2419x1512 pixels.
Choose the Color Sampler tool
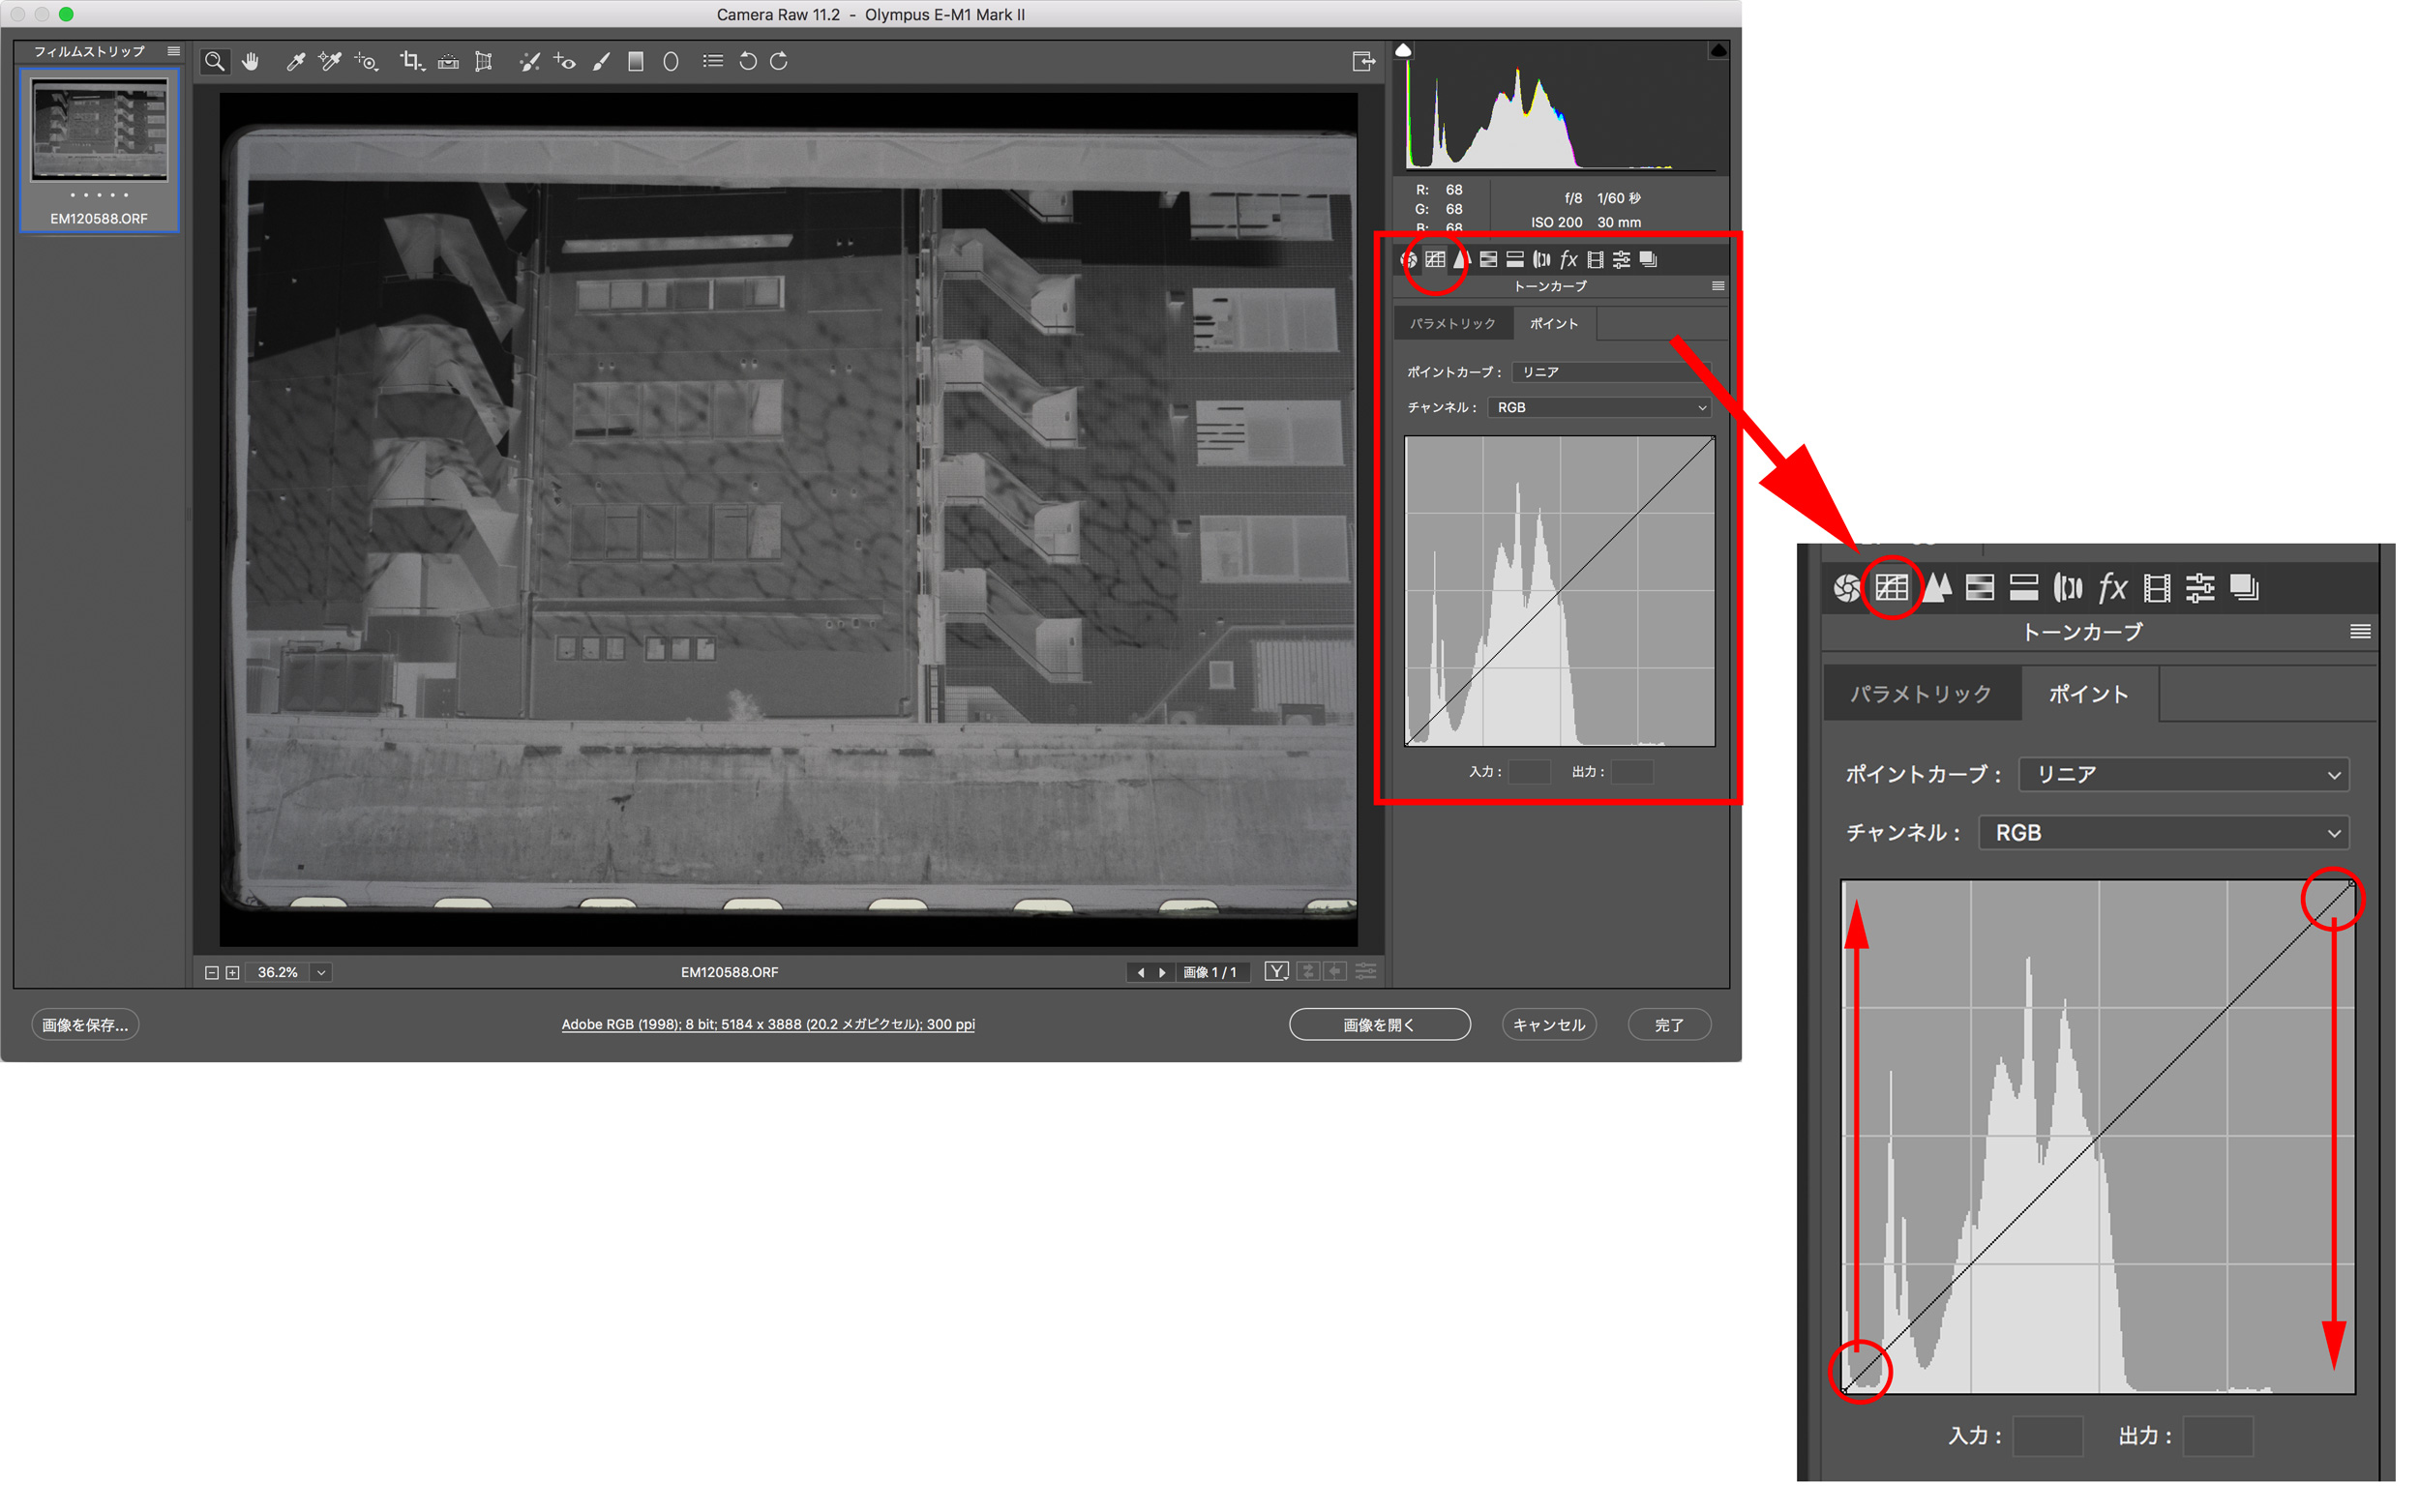tap(330, 62)
